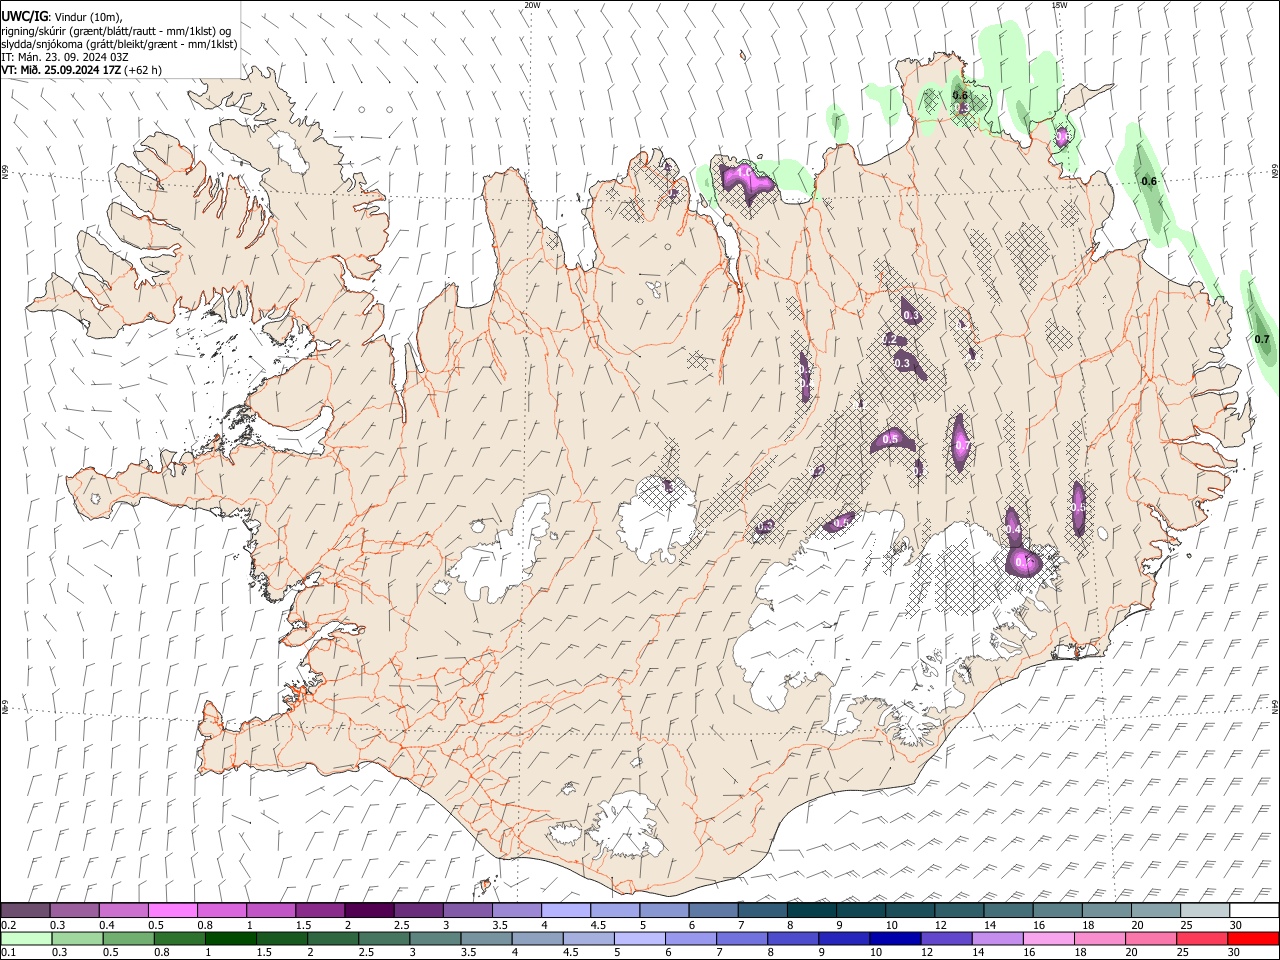Select white top legend swatch after 30
This screenshot has width=1280, height=960.
point(1254,910)
